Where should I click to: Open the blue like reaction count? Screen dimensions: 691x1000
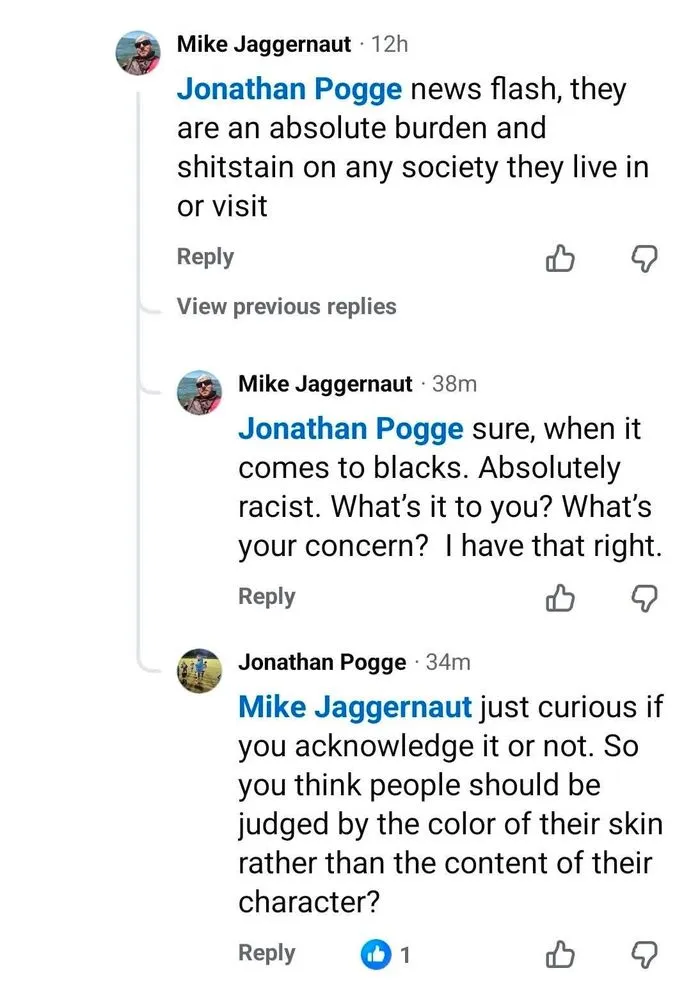385,955
